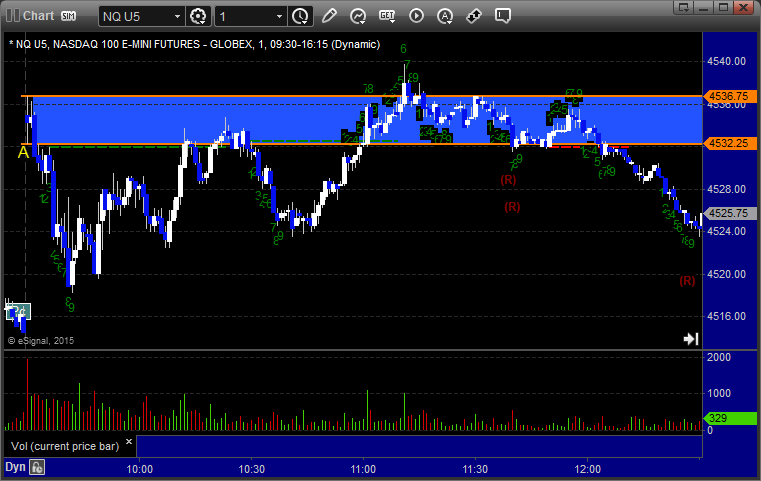Screen dimensions: 761x481
Task: Click the 11:00 time axis label
Action: (363, 469)
